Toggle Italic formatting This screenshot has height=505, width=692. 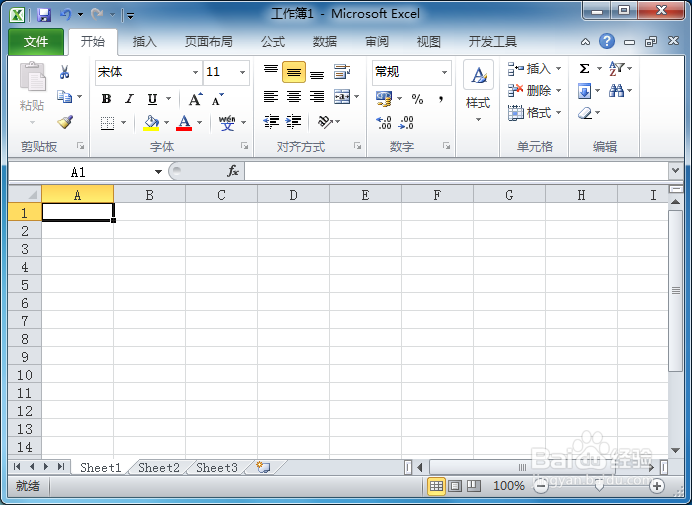coord(129,99)
